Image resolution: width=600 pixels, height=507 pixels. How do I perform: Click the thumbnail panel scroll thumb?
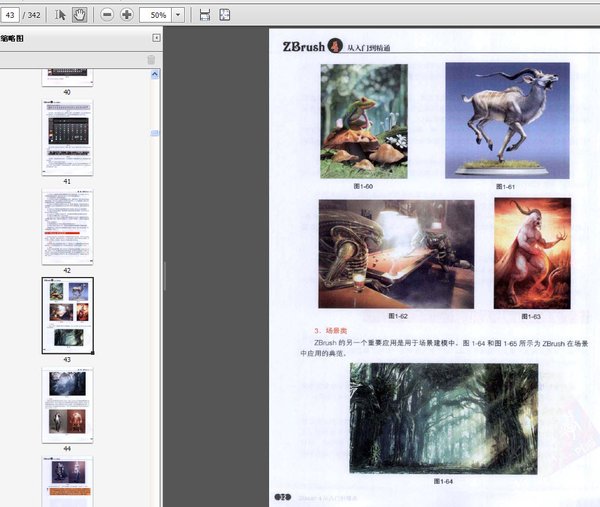point(155,133)
